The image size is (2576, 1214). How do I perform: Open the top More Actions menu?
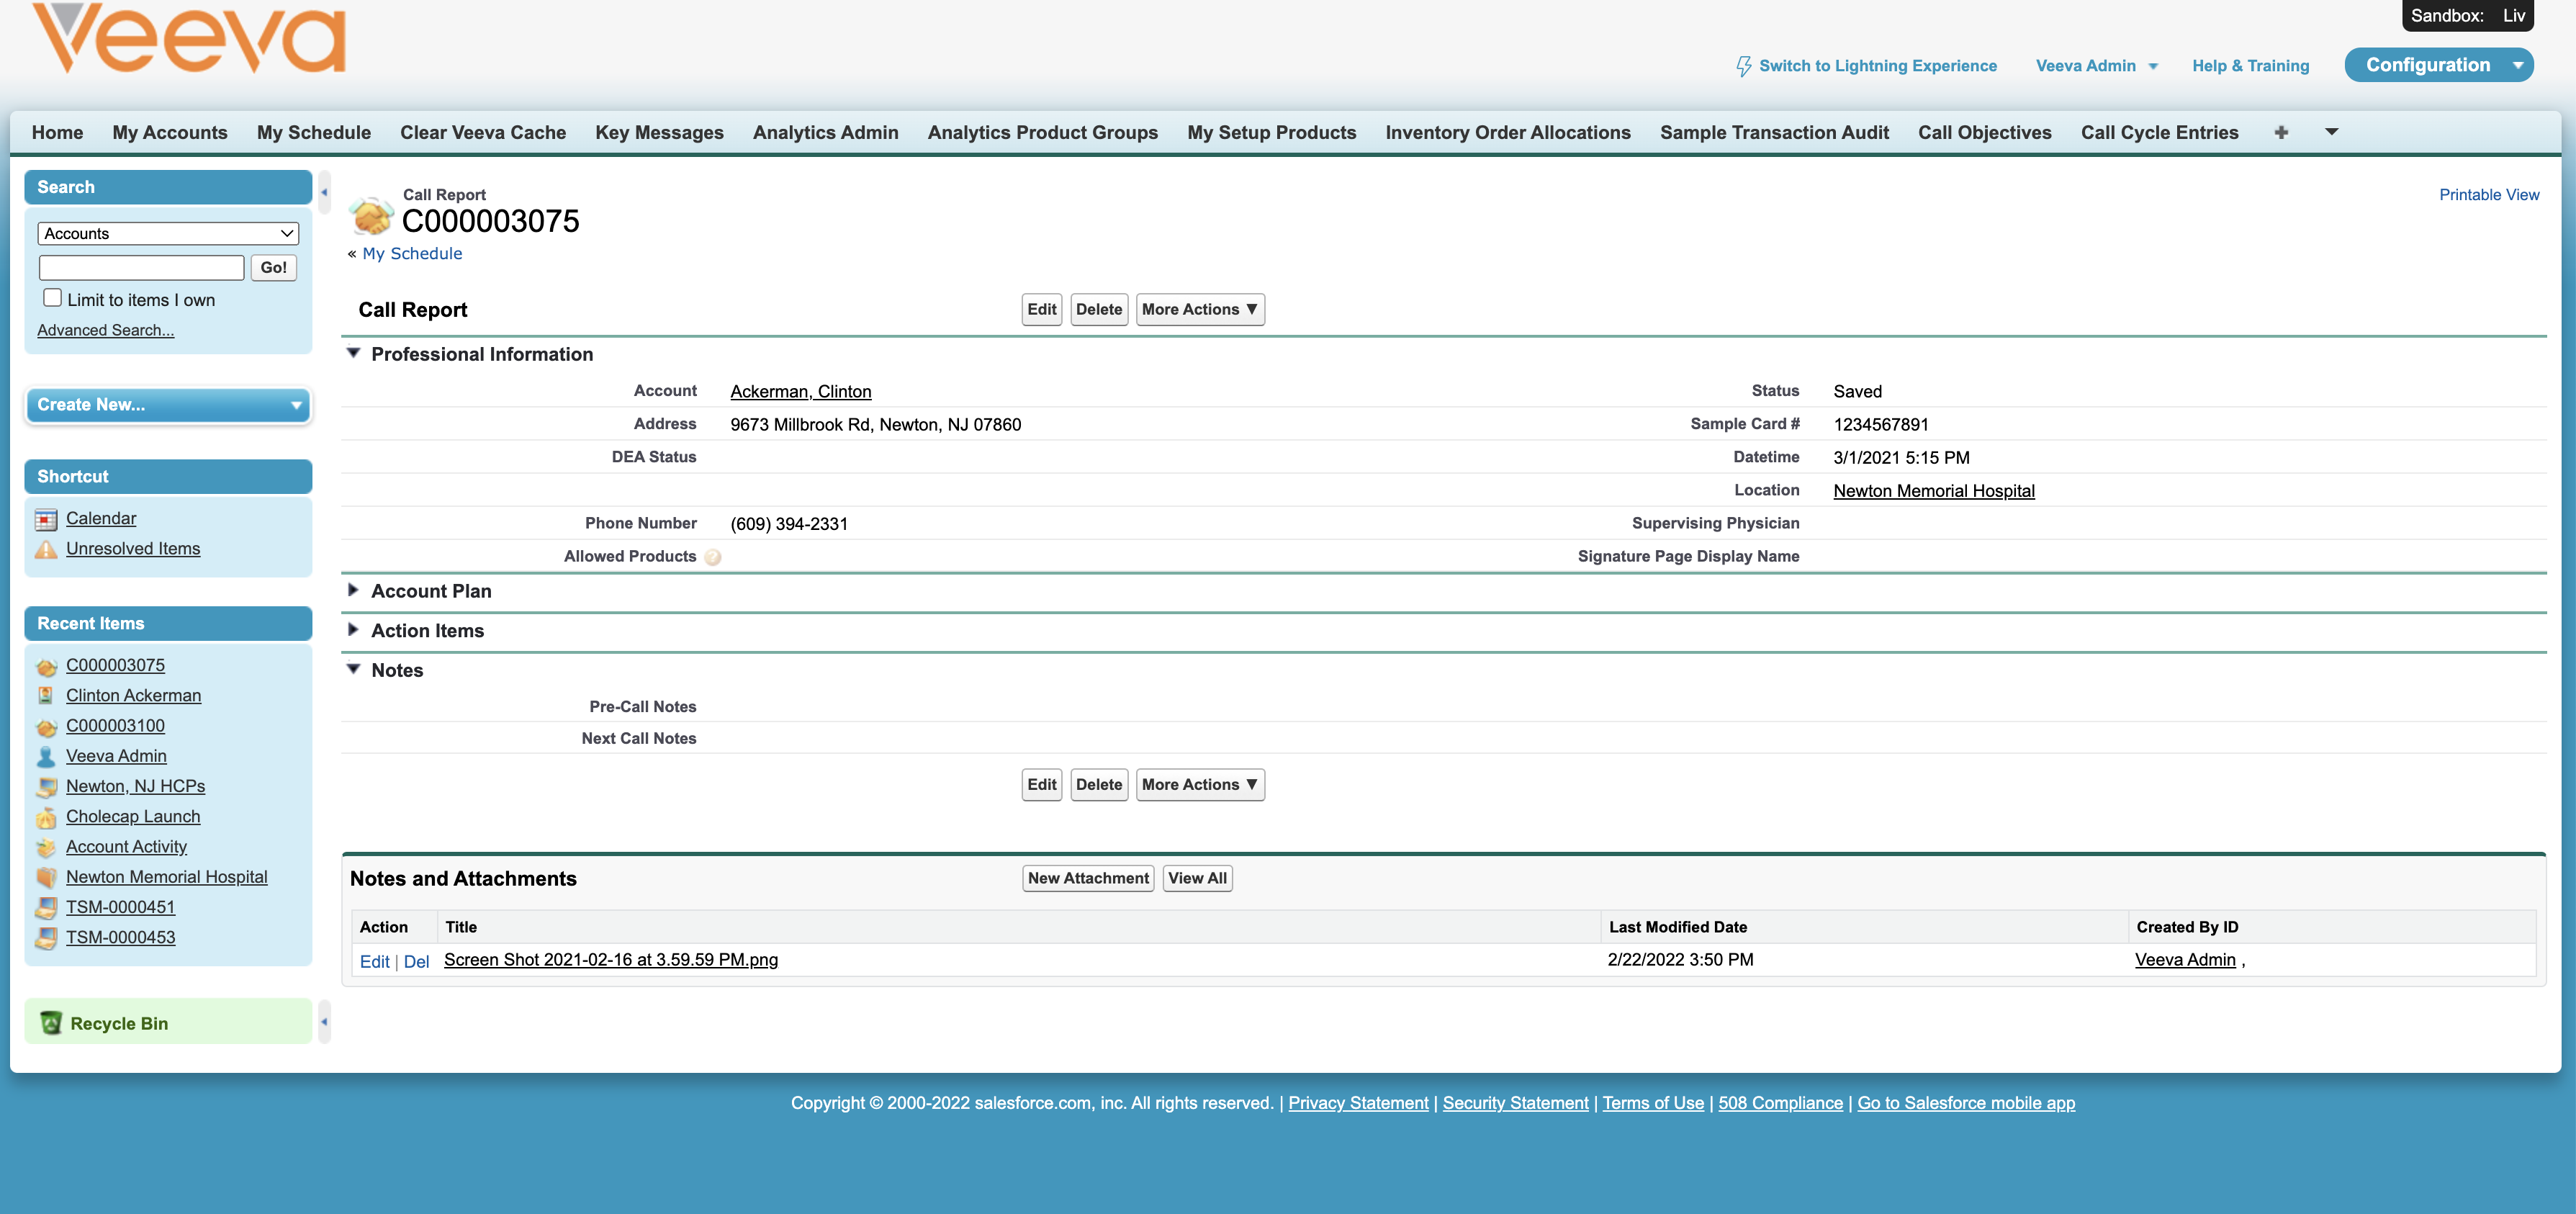coord(1199,310)
